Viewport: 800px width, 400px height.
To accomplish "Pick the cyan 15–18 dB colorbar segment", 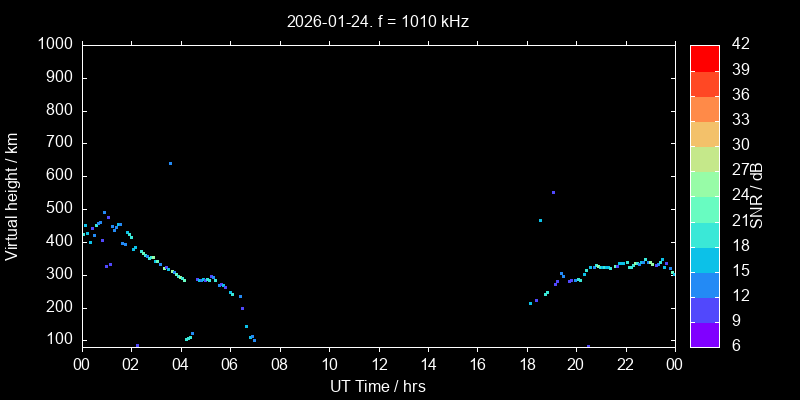I will pyautogui.click(x=704, y=259).
